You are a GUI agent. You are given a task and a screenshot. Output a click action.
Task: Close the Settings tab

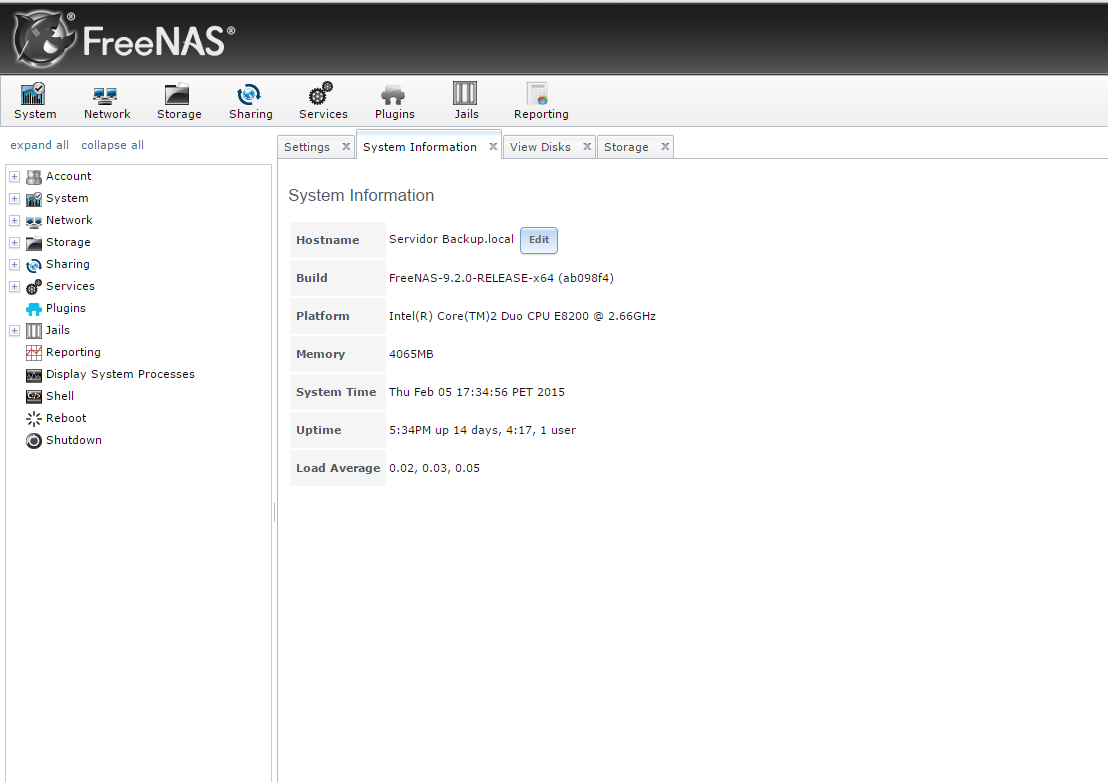click(346, 146)
